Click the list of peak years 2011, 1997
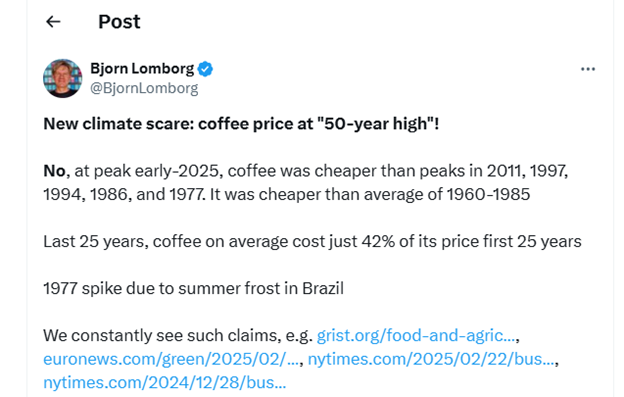Image resolution: width=624 pixels, height=397 pixels. [305, 183]
